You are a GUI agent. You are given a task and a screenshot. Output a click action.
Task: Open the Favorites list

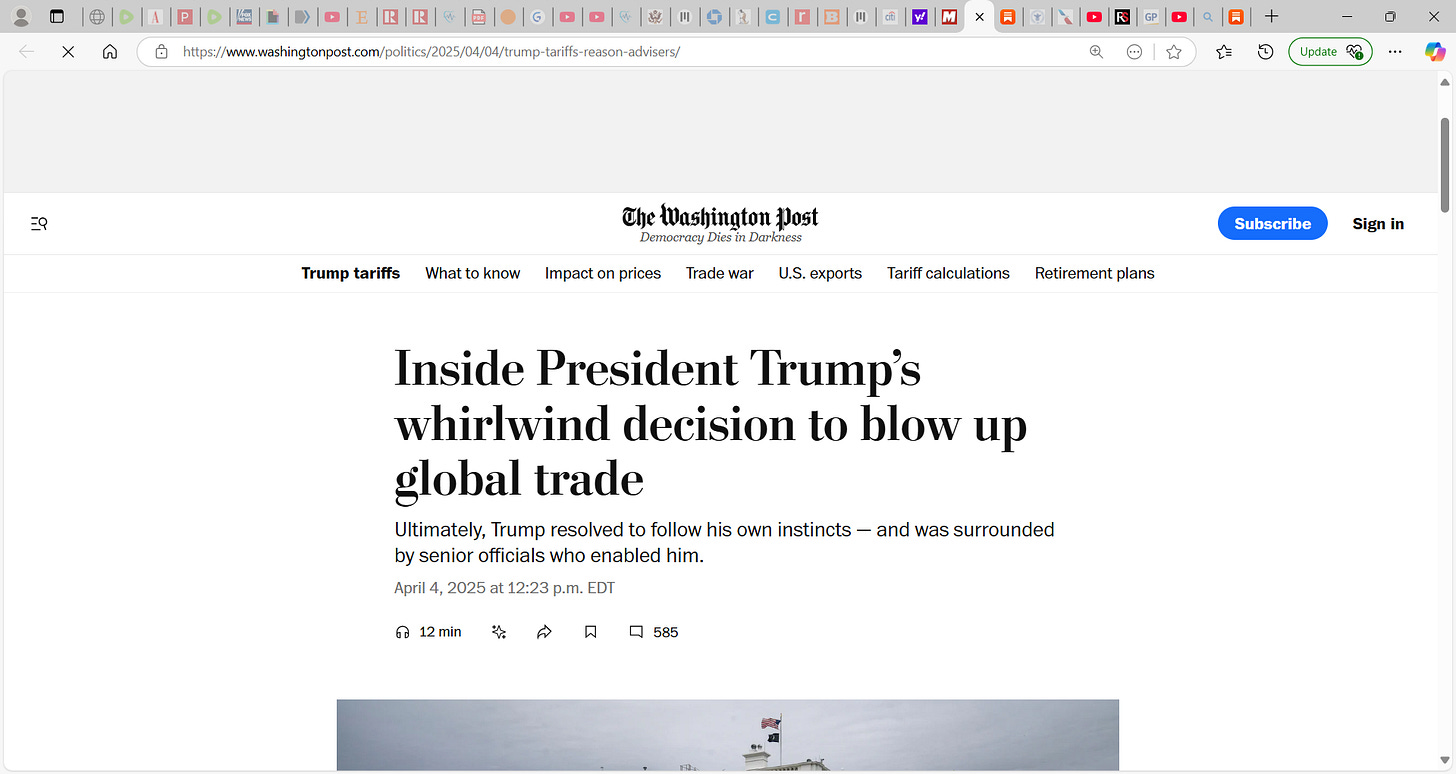[x=1224, y=52]
